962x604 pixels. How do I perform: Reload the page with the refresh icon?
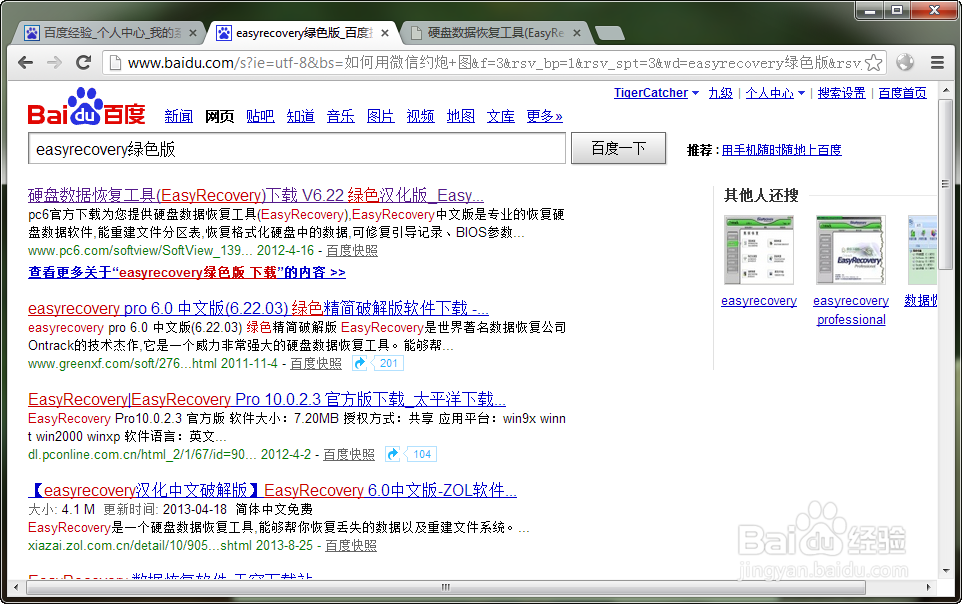[83, 62]
